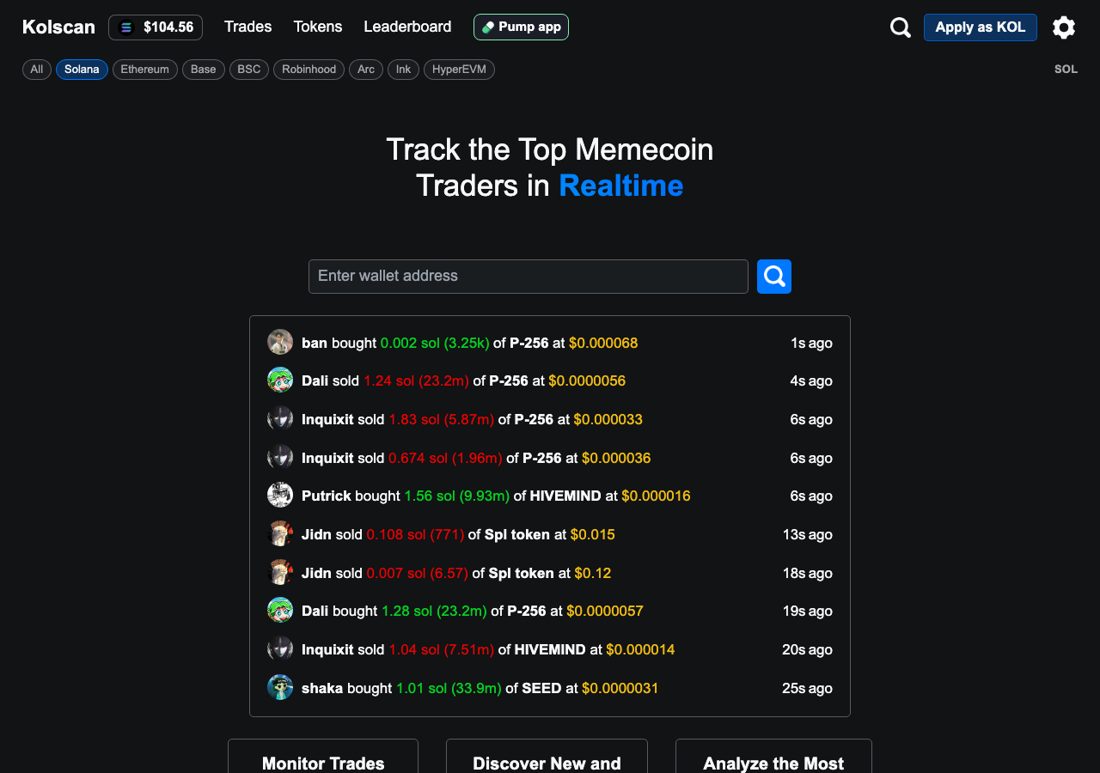Open the Trades menu item
Screen dimensions: 1100x773
point(248,27)
